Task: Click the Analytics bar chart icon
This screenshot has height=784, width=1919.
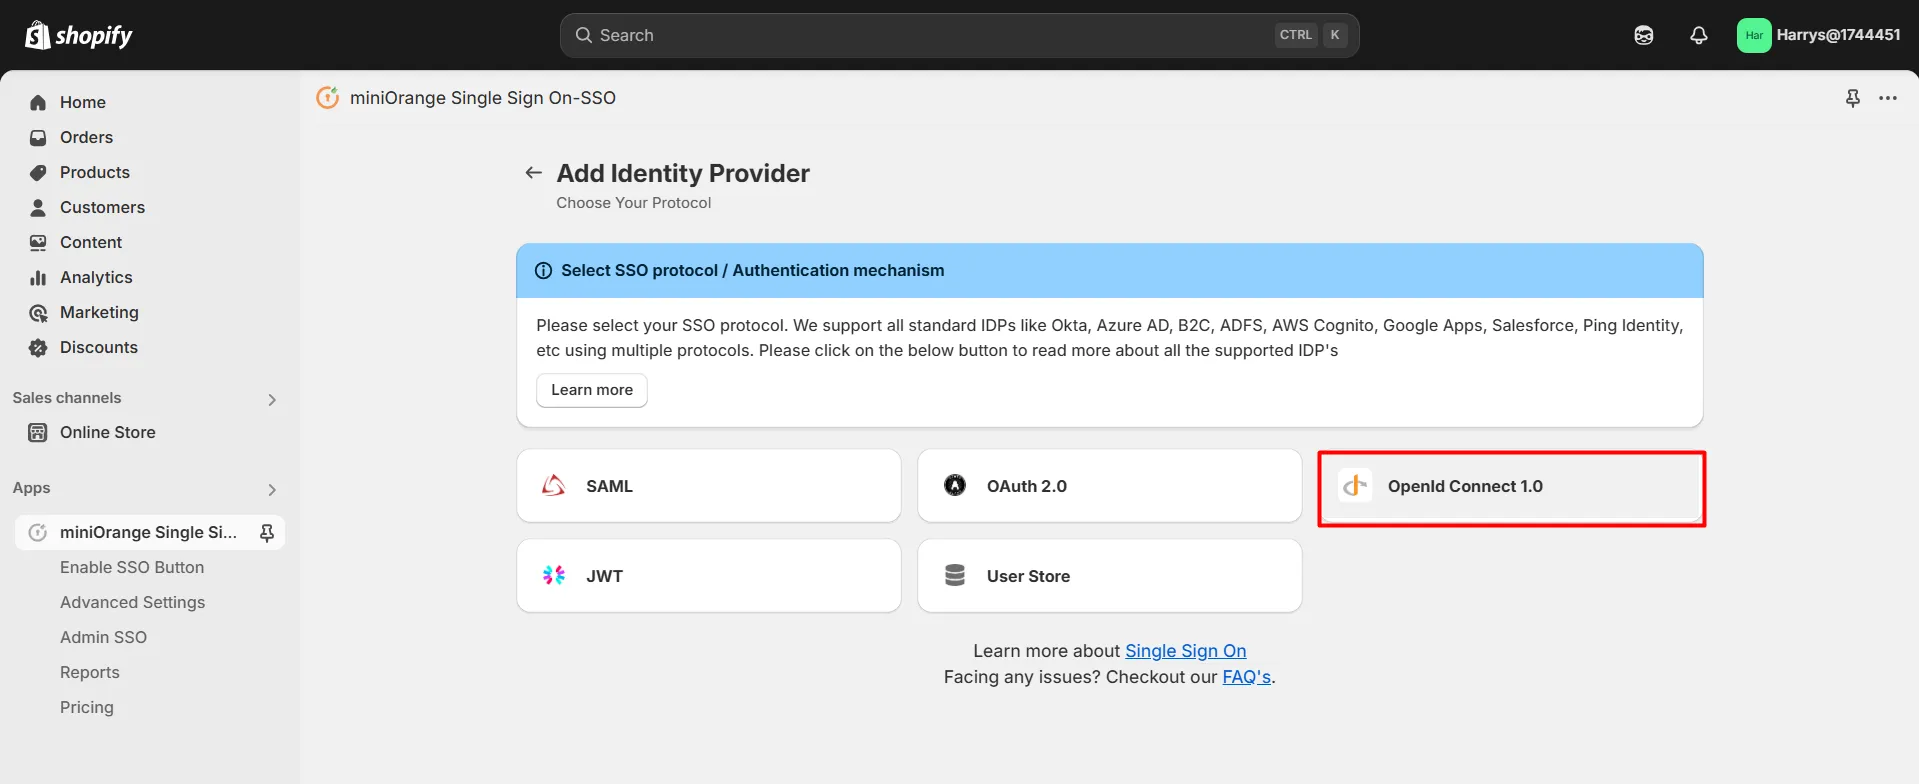Action: click(38, 277)
